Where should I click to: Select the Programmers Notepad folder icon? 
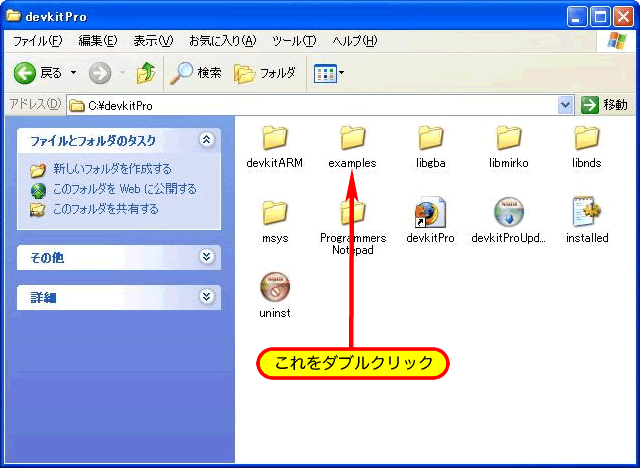point(353,213)
